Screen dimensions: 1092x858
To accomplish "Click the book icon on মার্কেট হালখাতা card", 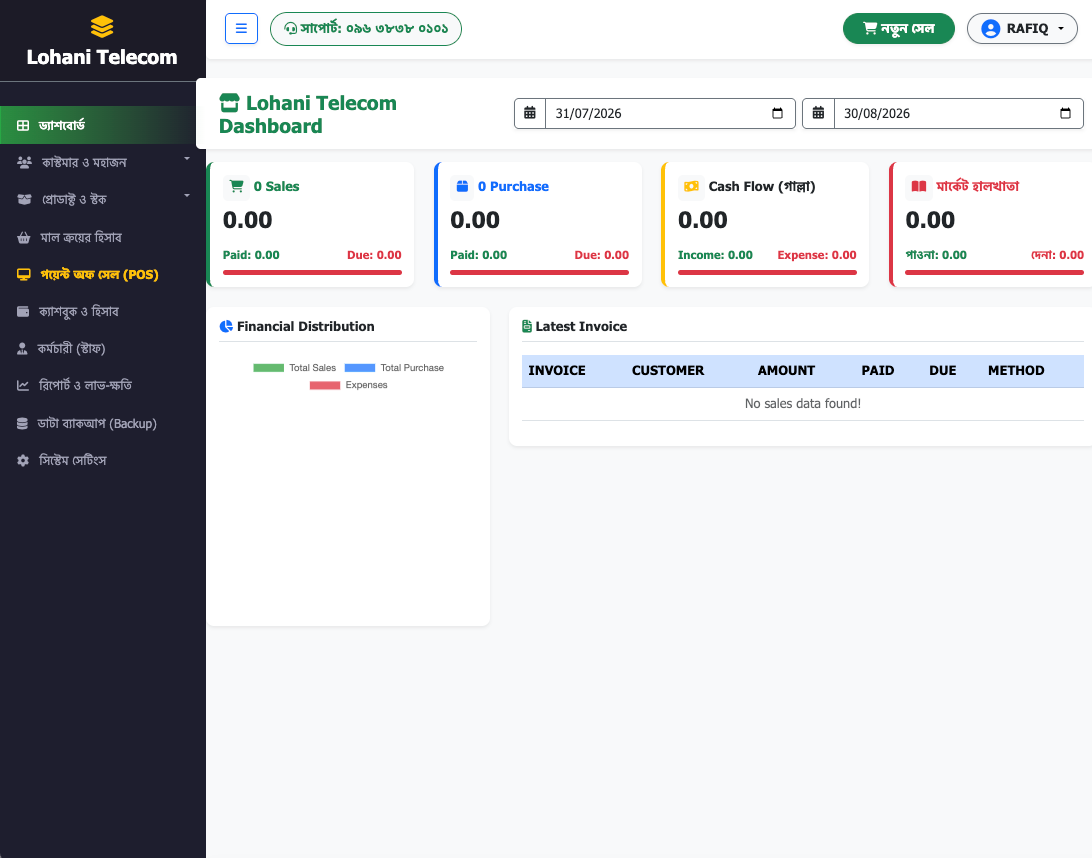I will (919, 186).
